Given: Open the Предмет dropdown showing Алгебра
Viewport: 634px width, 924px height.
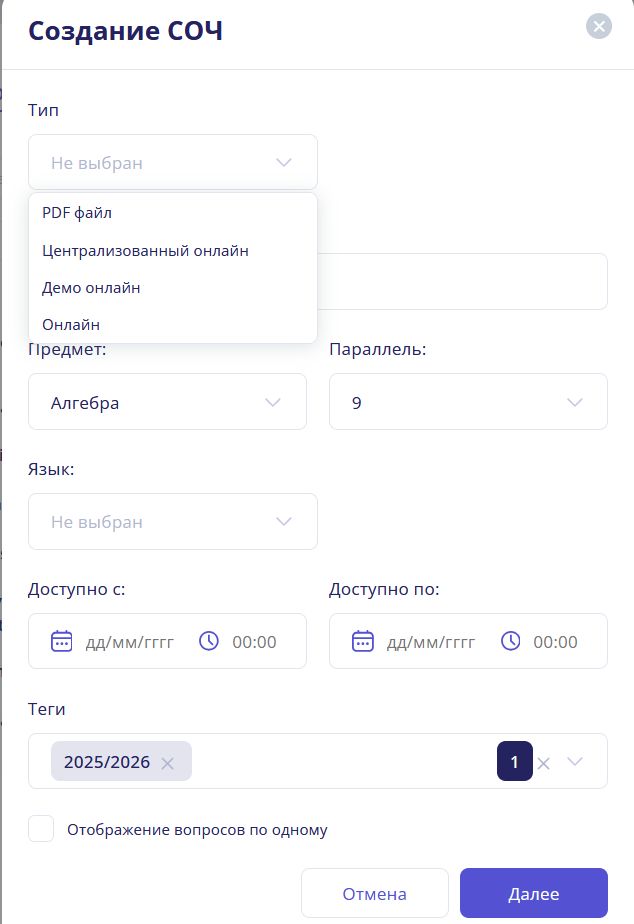Looking at the screenshot, I should point(167,401).
